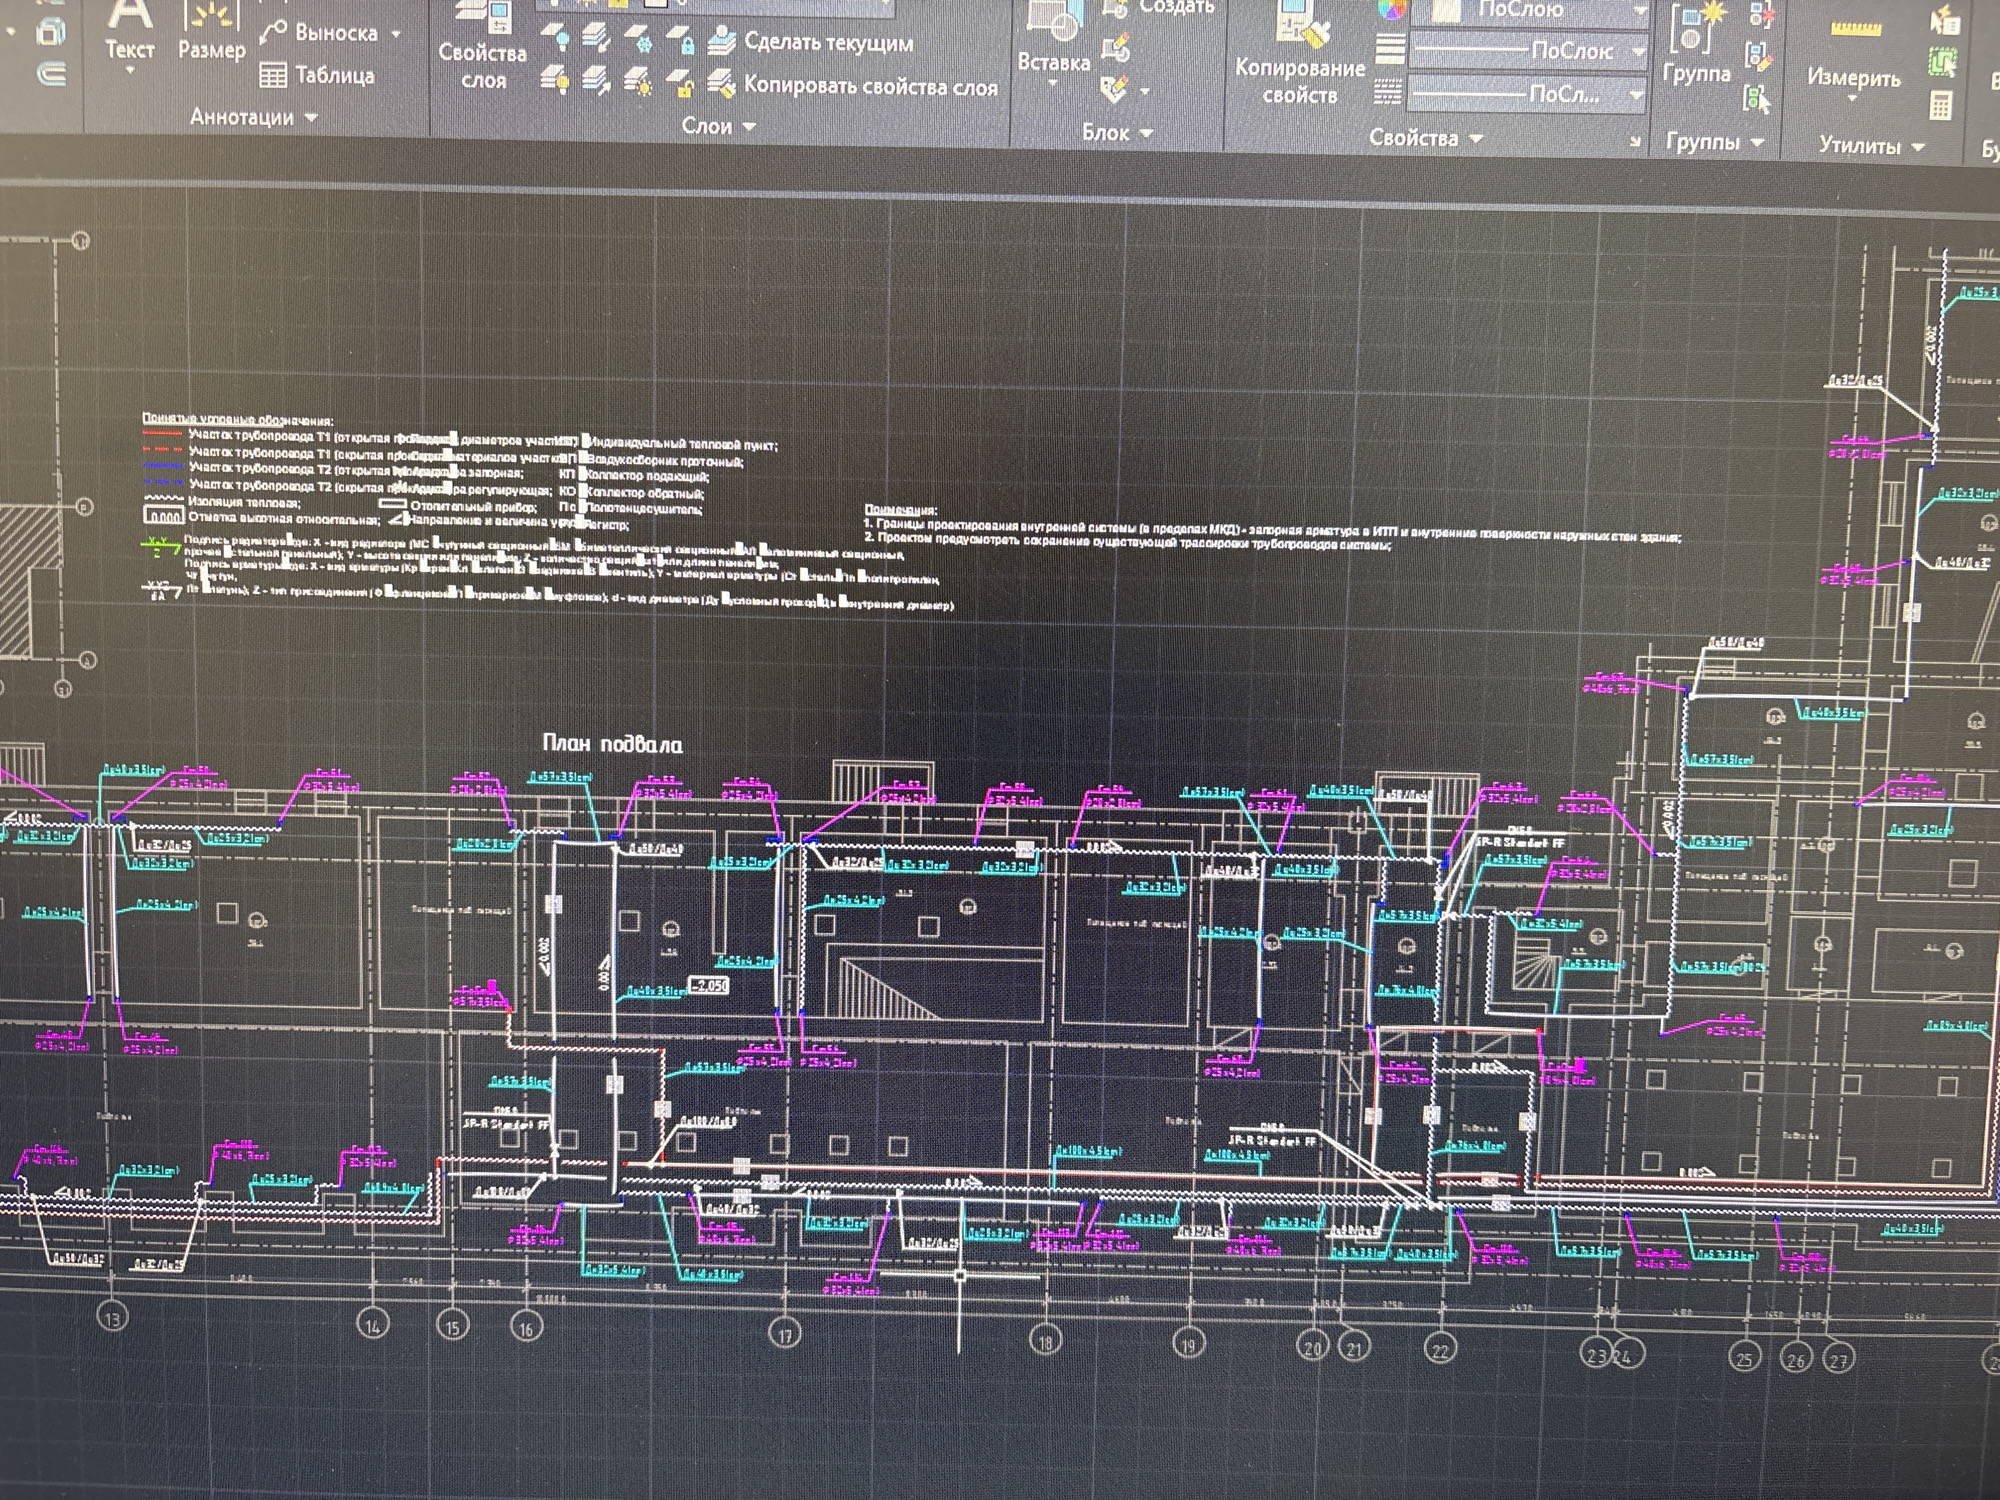The width and height of the screenshot is (2000, 1500).
Task: Open the Свойства слоя layer properties panel
Action: pyautogui.click(x=482, y=48)
